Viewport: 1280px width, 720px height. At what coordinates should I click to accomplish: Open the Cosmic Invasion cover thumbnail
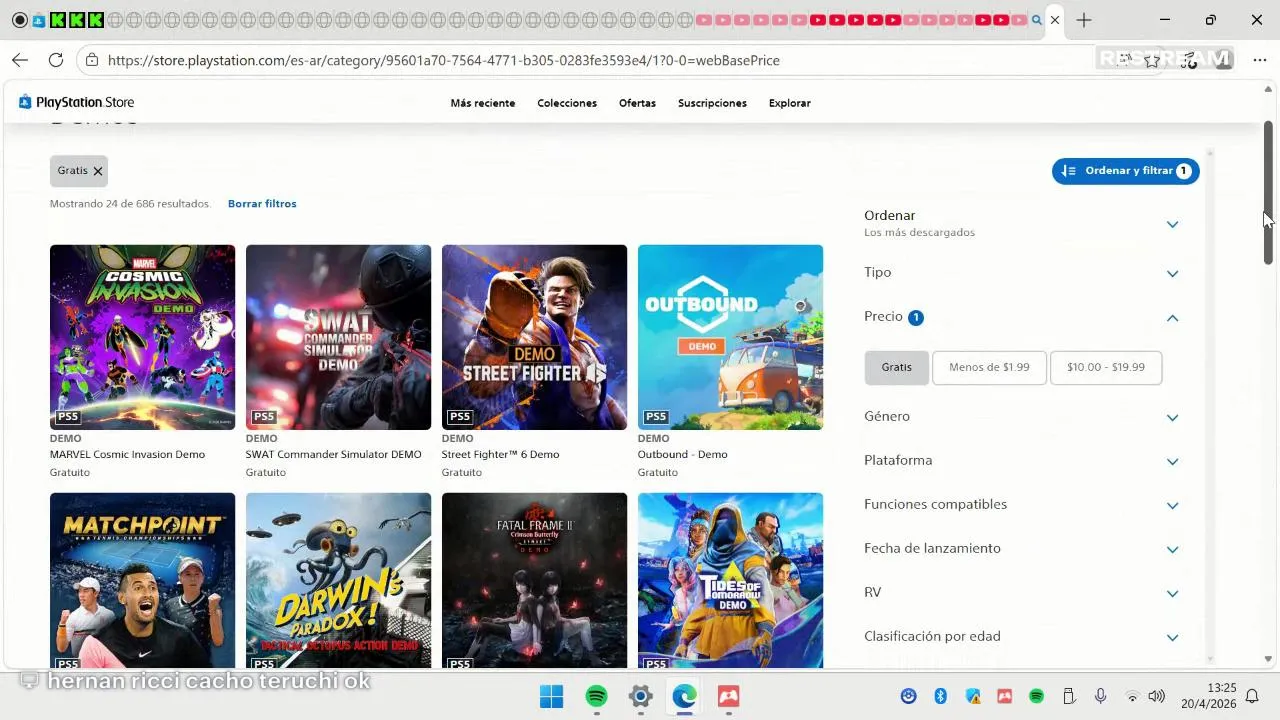coord(142,337)
